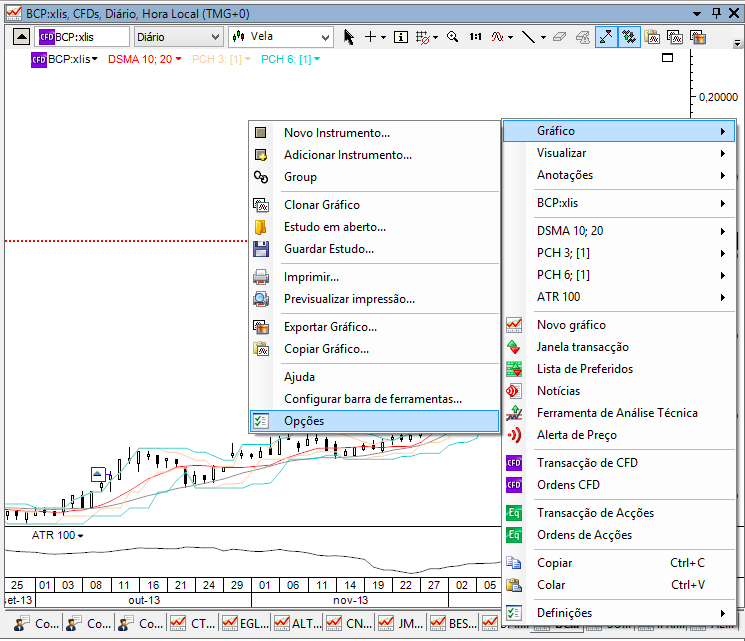
Task: Select Exportar Gráfico... menu entry
Action: (374, 327)
